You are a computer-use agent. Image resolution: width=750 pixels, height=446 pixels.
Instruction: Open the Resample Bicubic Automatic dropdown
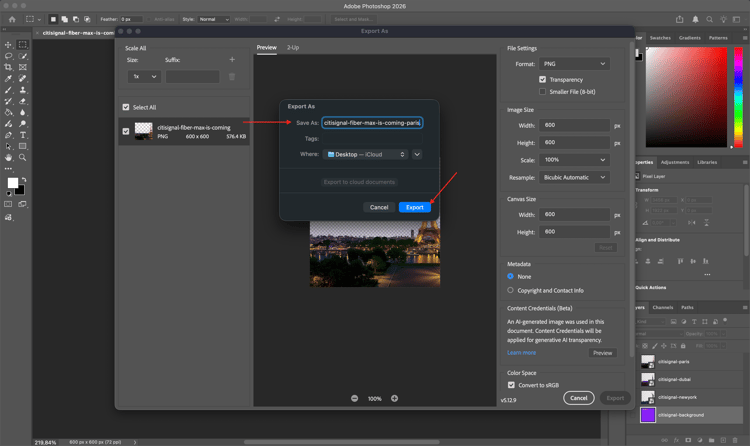574,177
